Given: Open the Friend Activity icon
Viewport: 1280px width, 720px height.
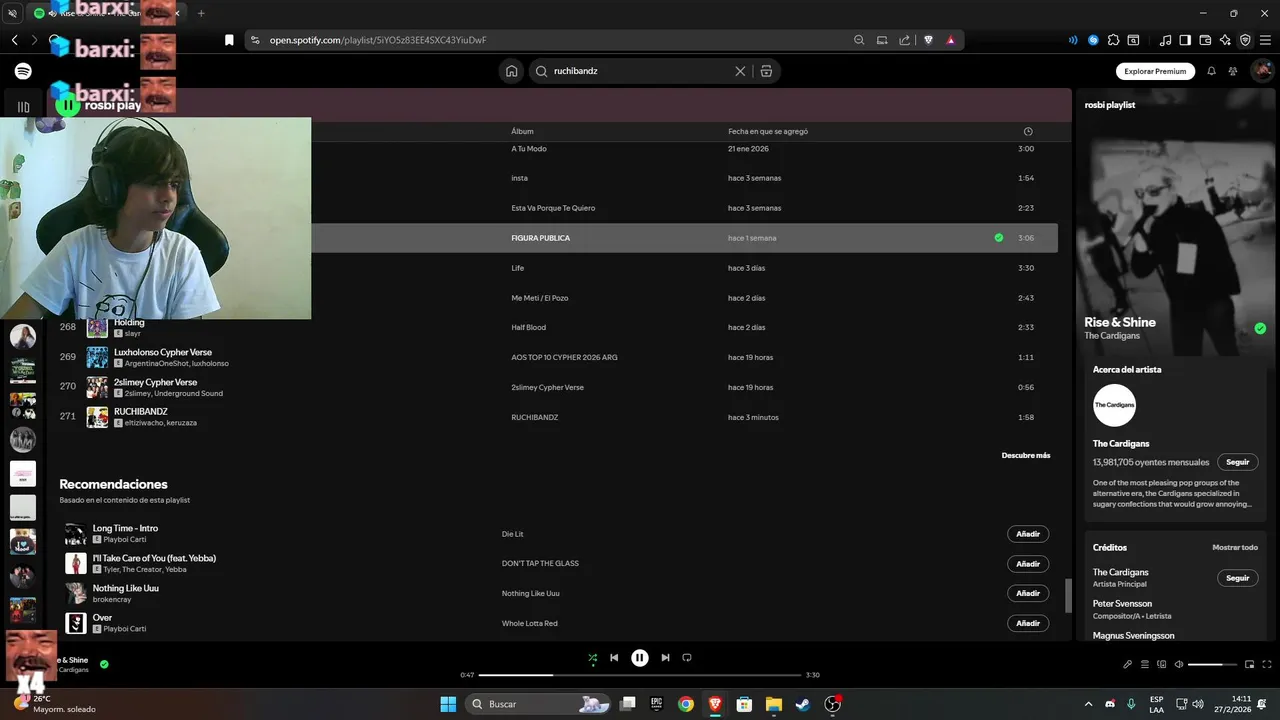Looking at the screenshot, I should tap(1233, 71).
